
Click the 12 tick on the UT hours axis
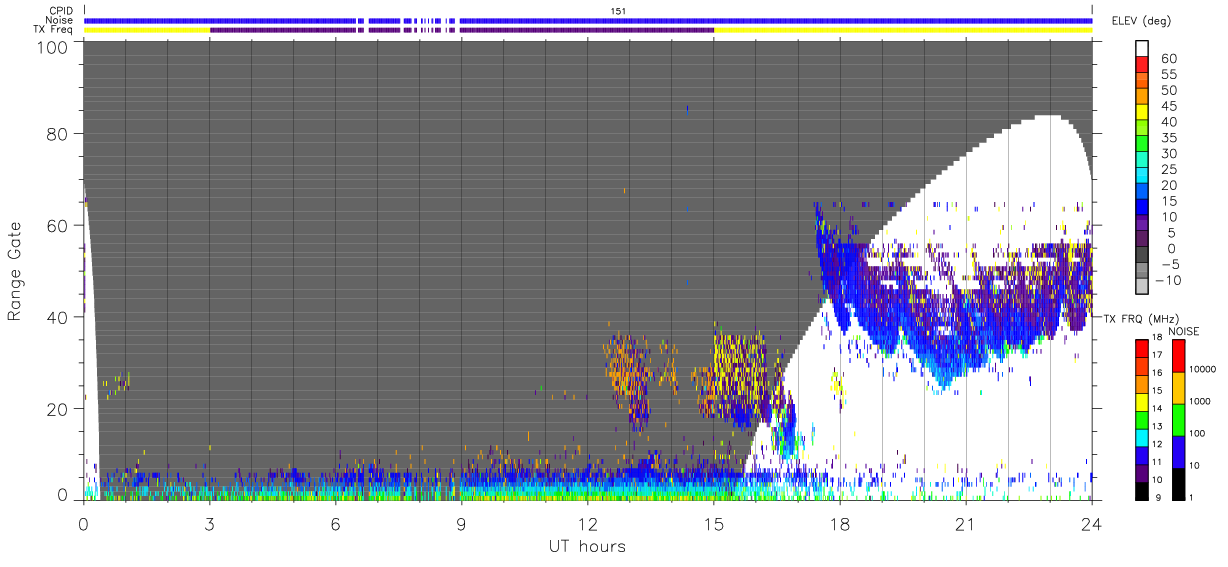point(587,523)
